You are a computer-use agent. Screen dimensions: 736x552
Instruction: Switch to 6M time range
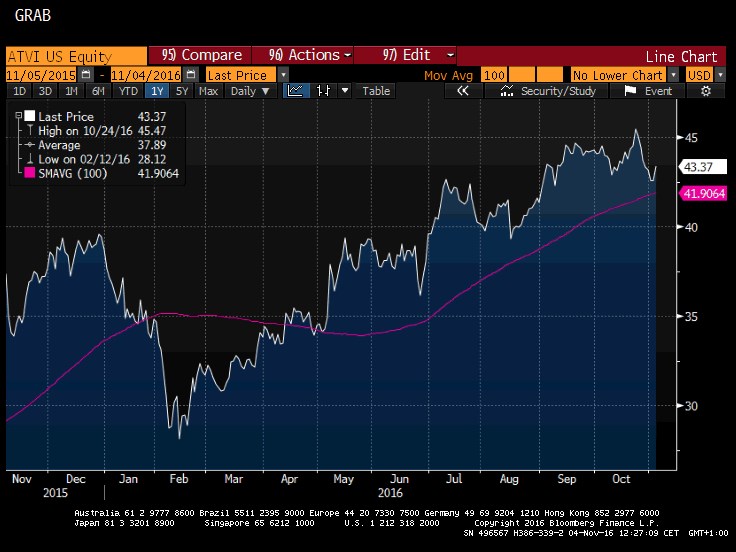98,91
